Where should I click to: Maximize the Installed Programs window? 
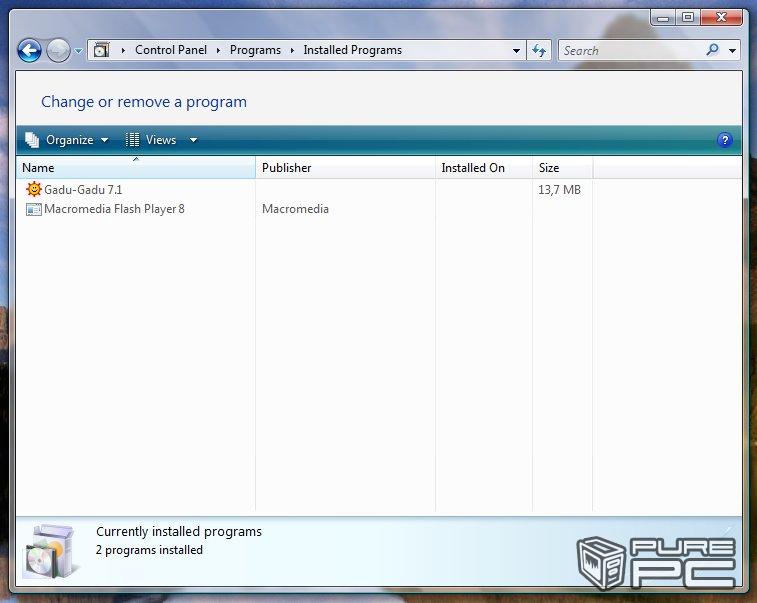[687, 18]
